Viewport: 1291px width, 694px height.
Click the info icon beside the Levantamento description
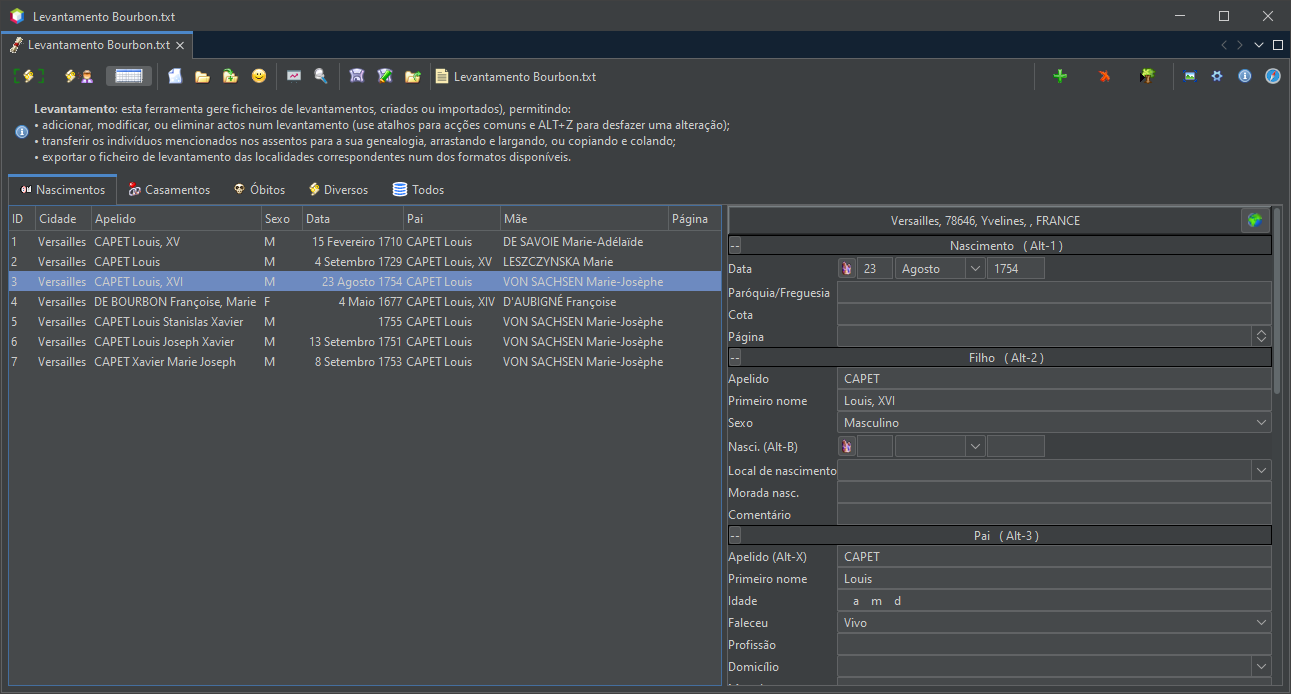(x=21, y=132)
